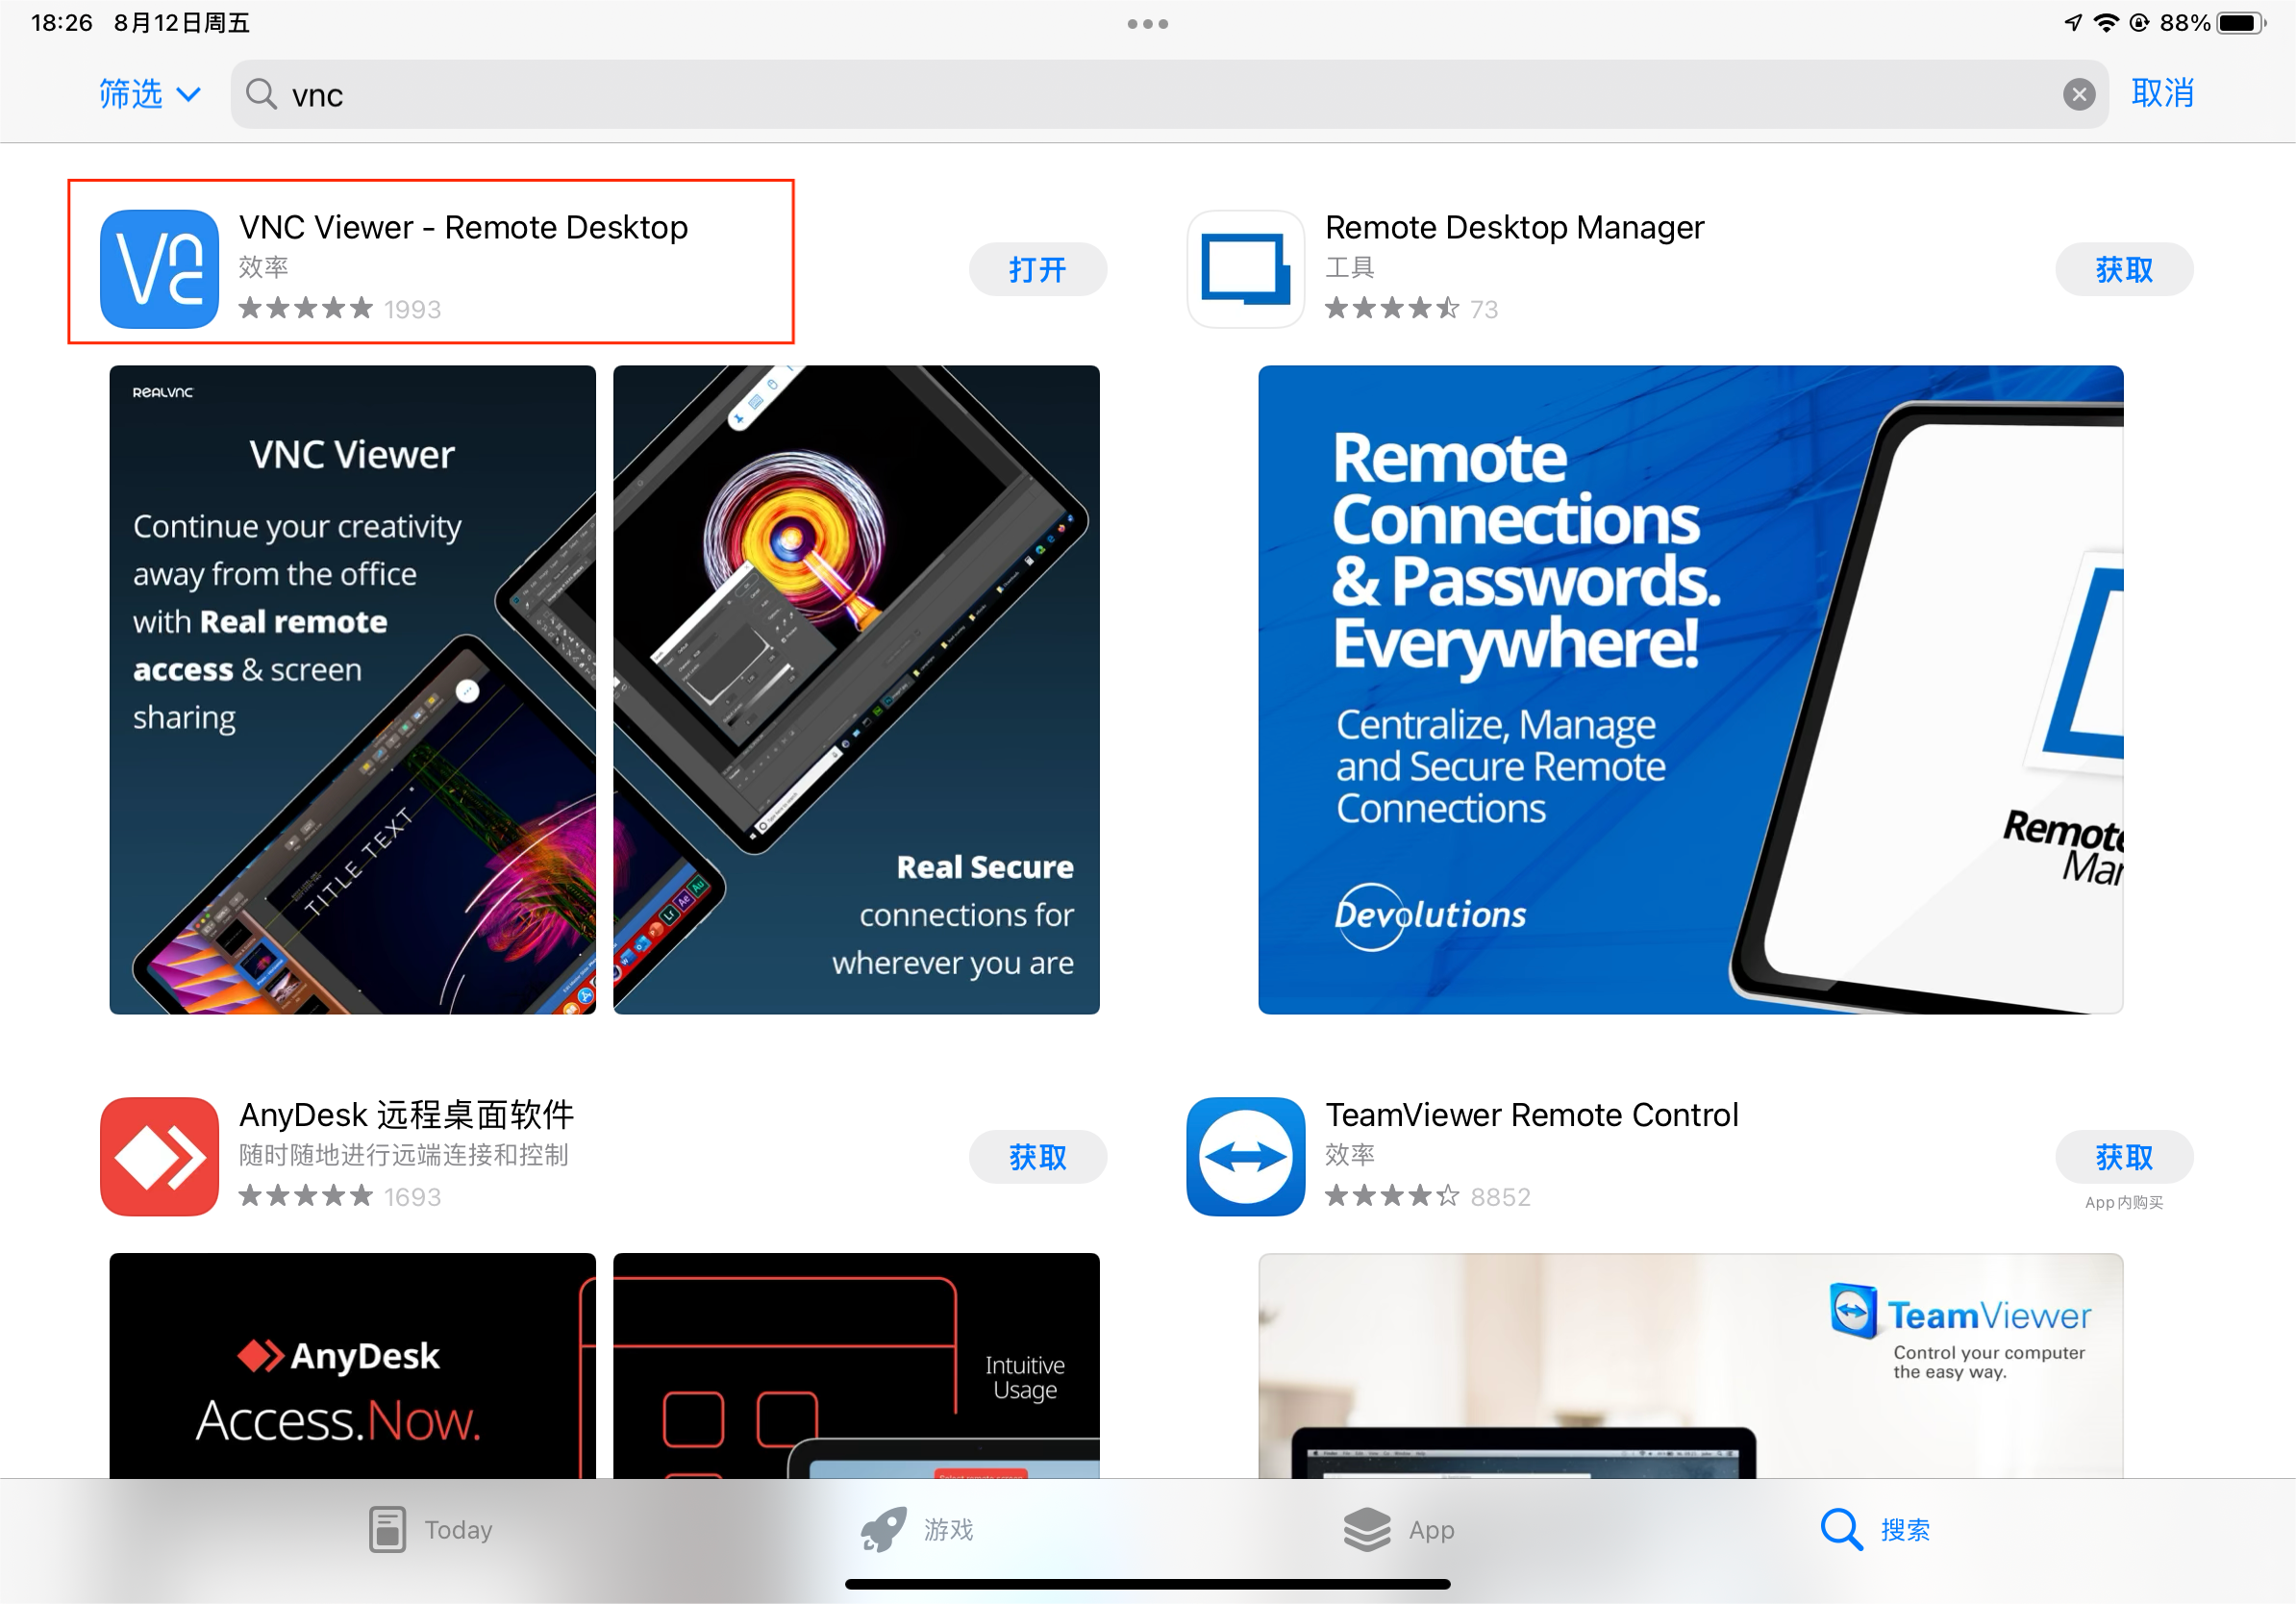Screen dimensions: 2296x1604
Task: Expand the 筛选 filter dropdown
Action: point(149,94)
